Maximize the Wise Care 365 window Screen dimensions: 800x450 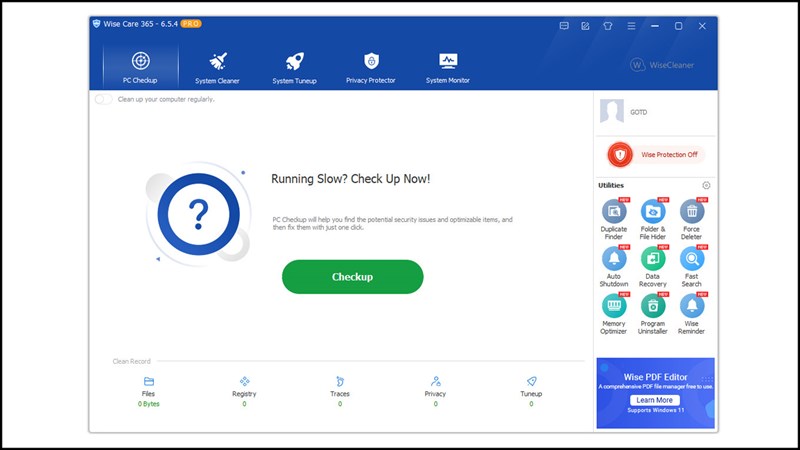click(678, 26)
